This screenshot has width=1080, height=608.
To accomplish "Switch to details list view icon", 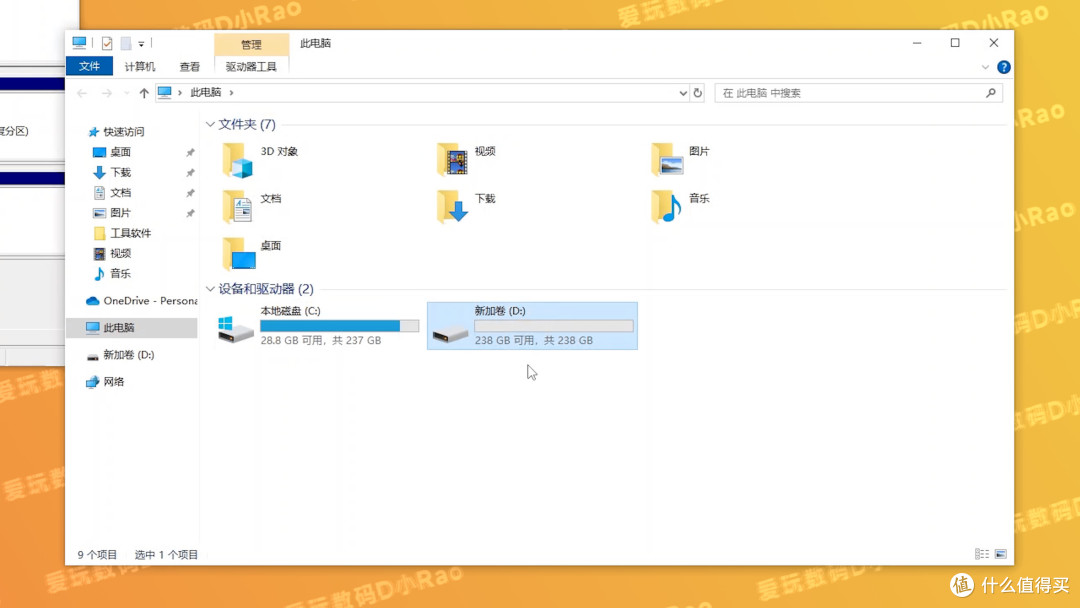I will (x=982, y=554).
